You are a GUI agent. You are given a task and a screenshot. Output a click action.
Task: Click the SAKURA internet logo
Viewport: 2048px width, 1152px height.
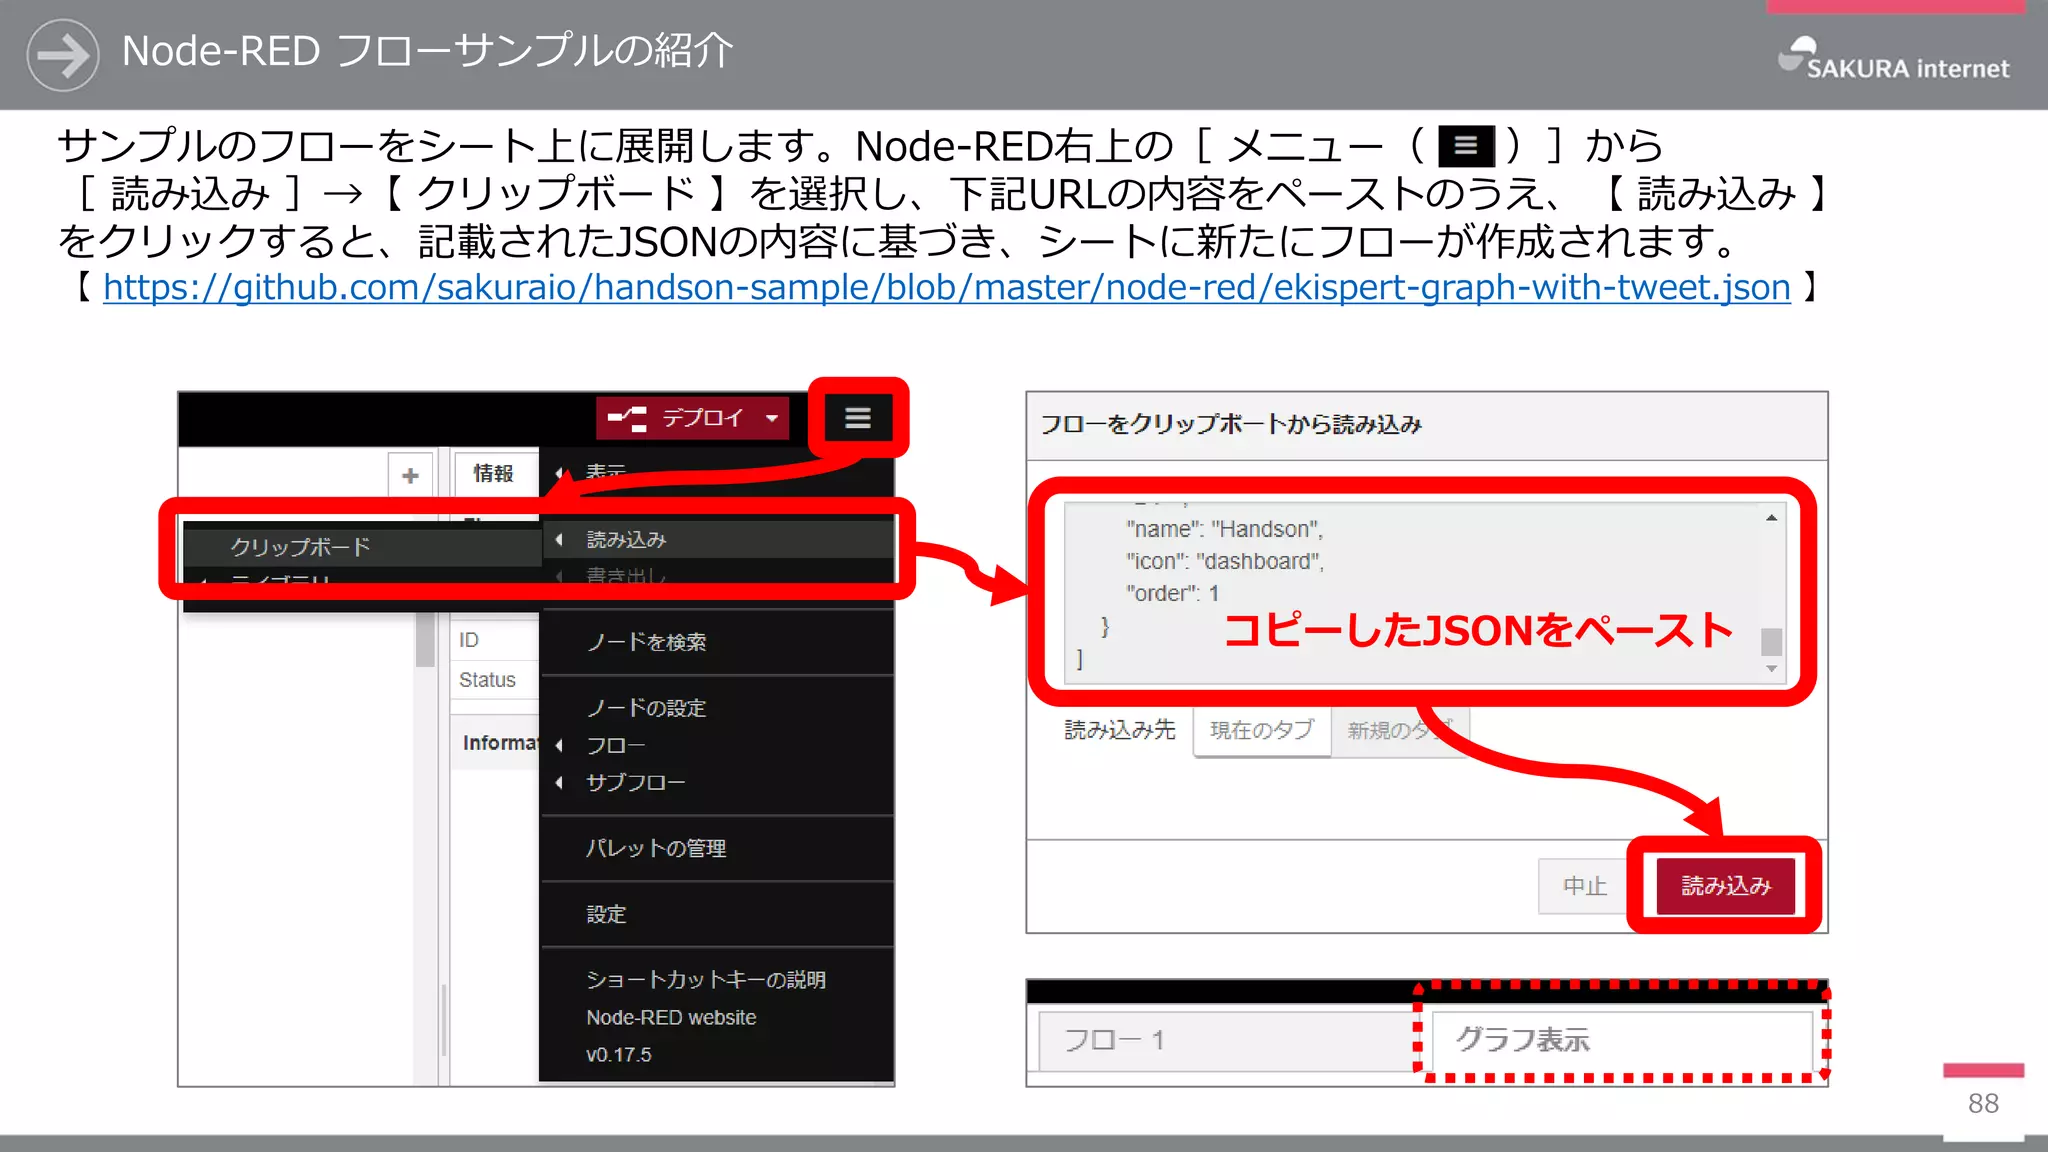1893,59
